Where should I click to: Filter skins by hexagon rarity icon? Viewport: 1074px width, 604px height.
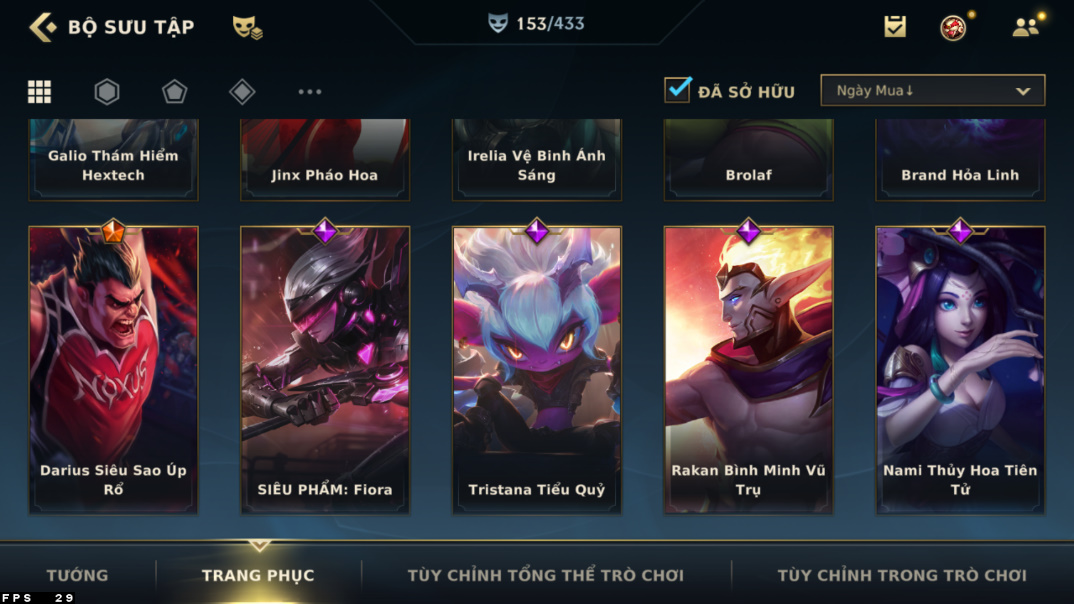tap(107, 91)
